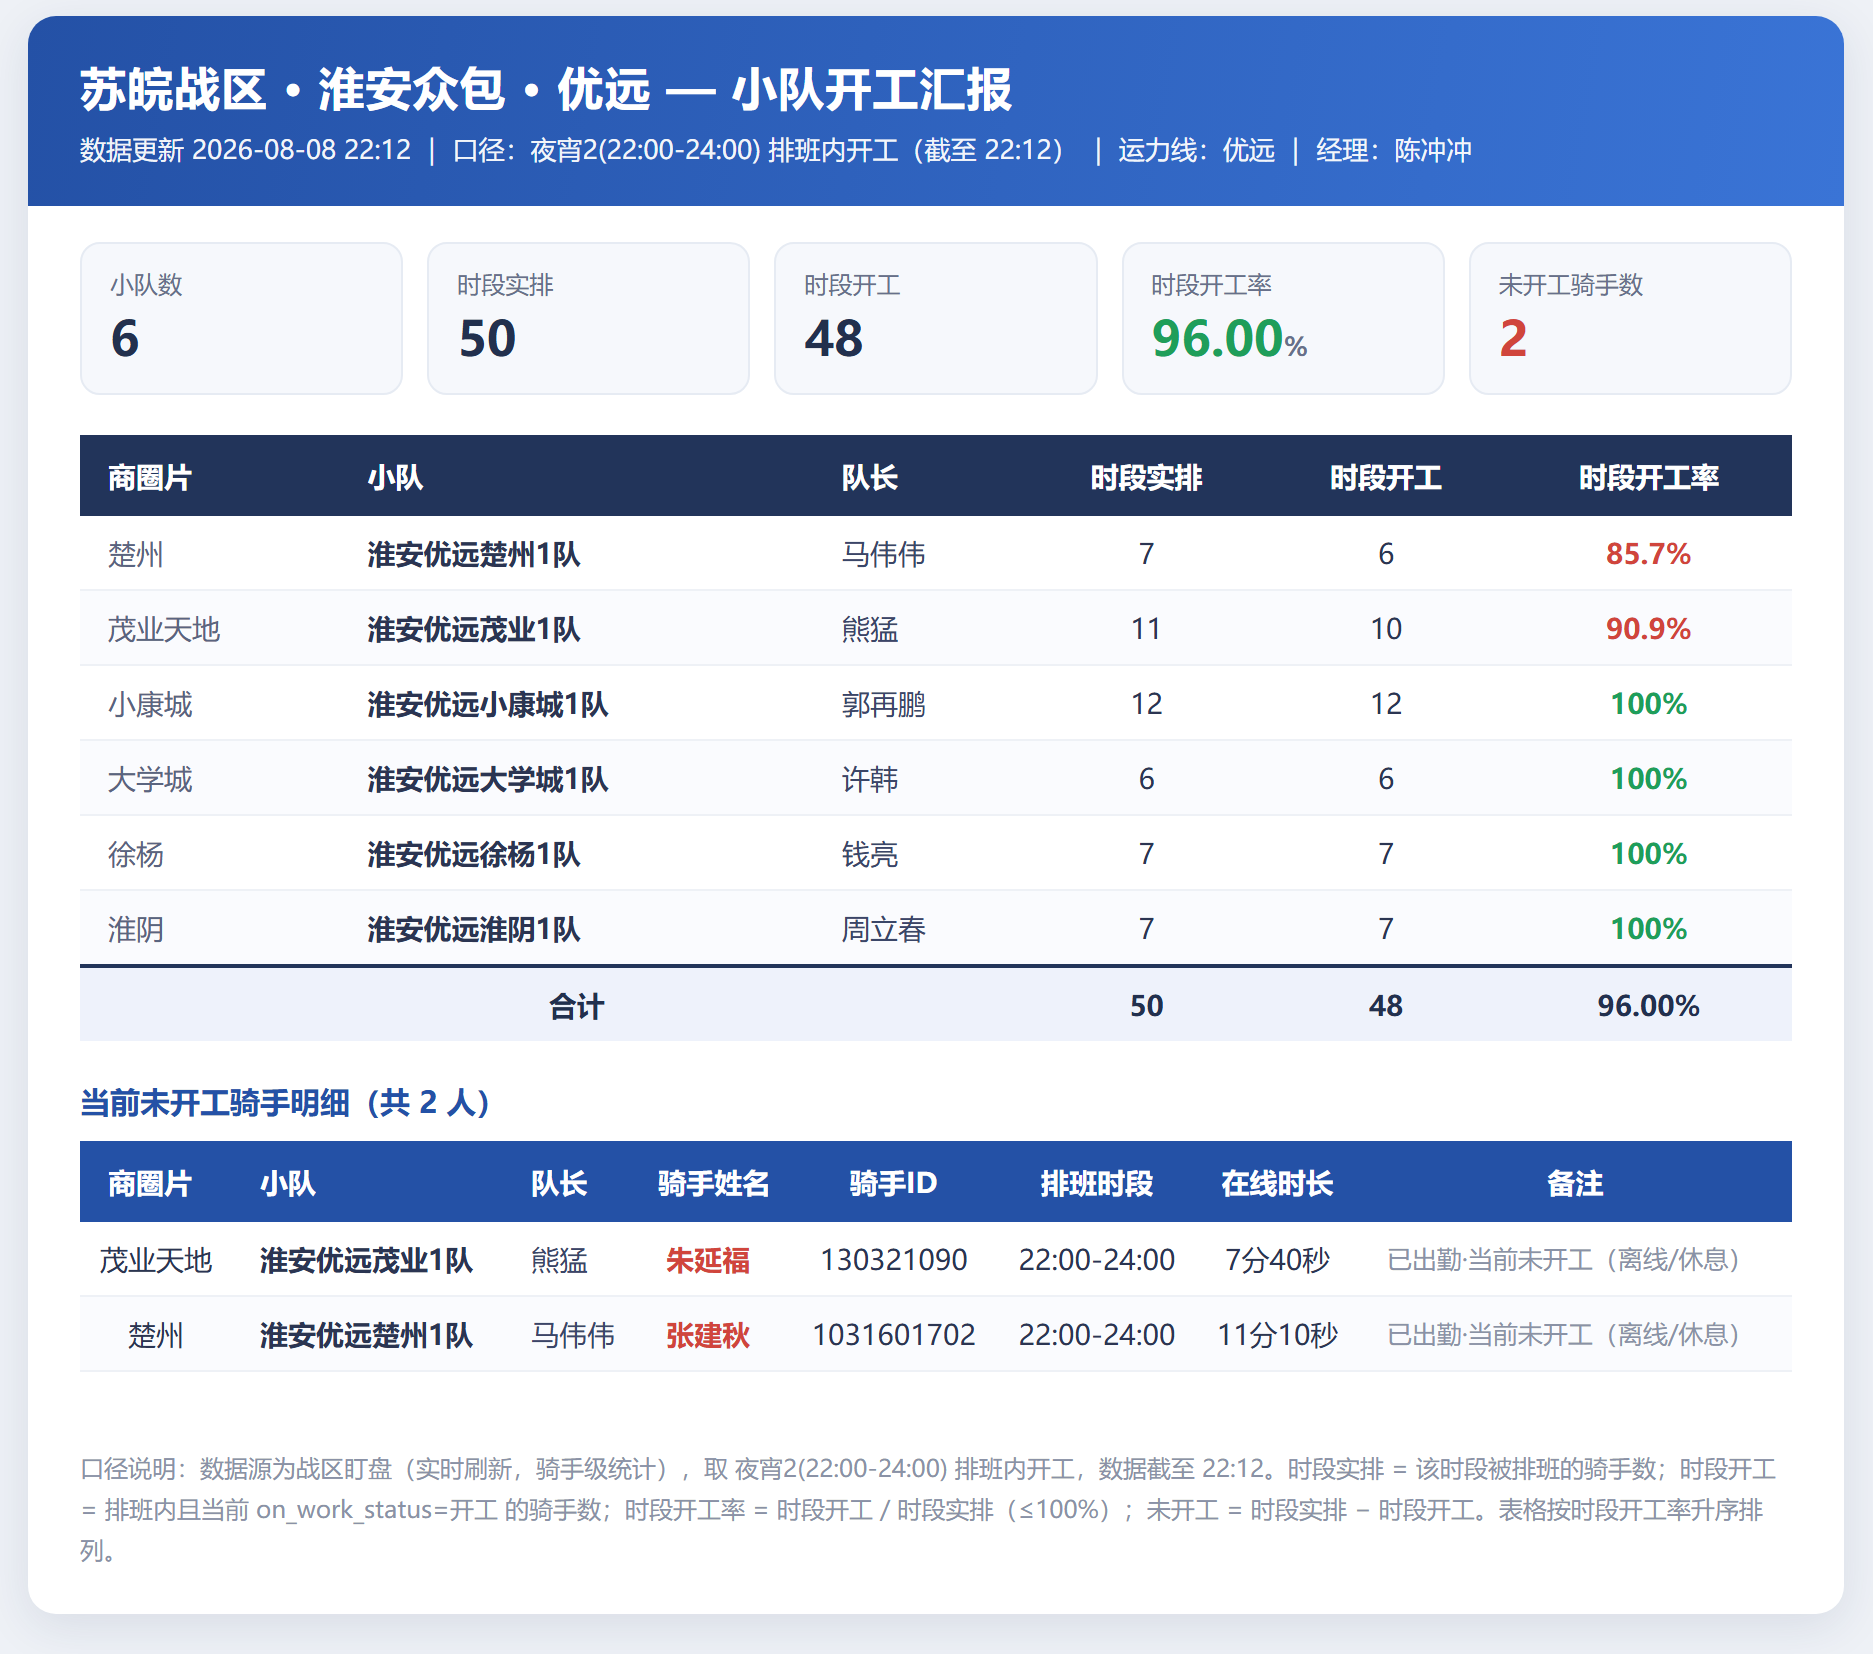This screenshot has height=1654, width=1873.
Task: Click the 排班时段 column header
Action: (x=1096, y=1183)
